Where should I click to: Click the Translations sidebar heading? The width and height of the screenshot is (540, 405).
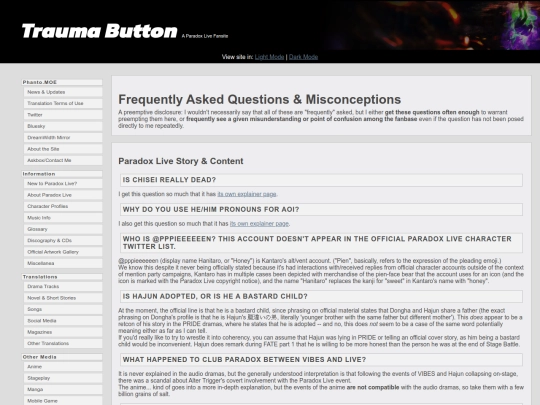(62, 277)
